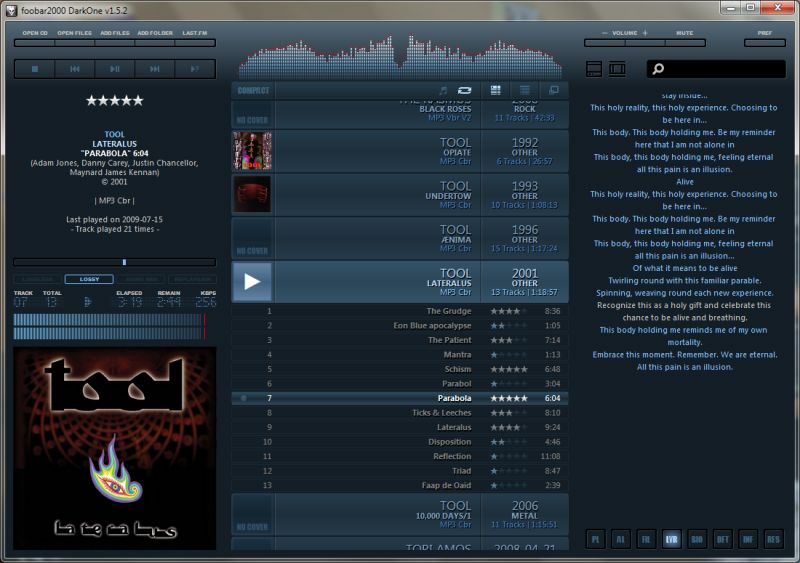Image resolution: width=800 pixels, height=563 pixels.
Task: Skip to the previous track
Action: [74, 69]
